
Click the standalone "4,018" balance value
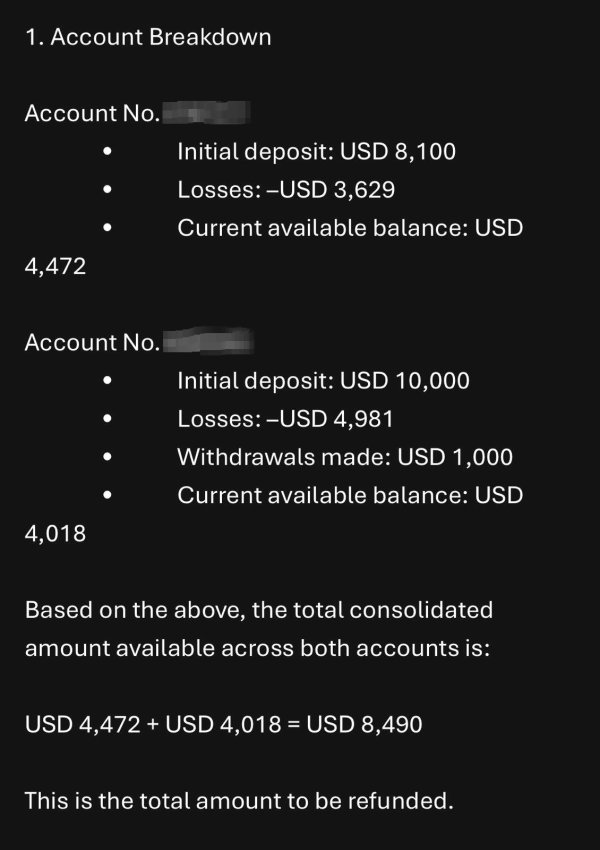(55, 533)
